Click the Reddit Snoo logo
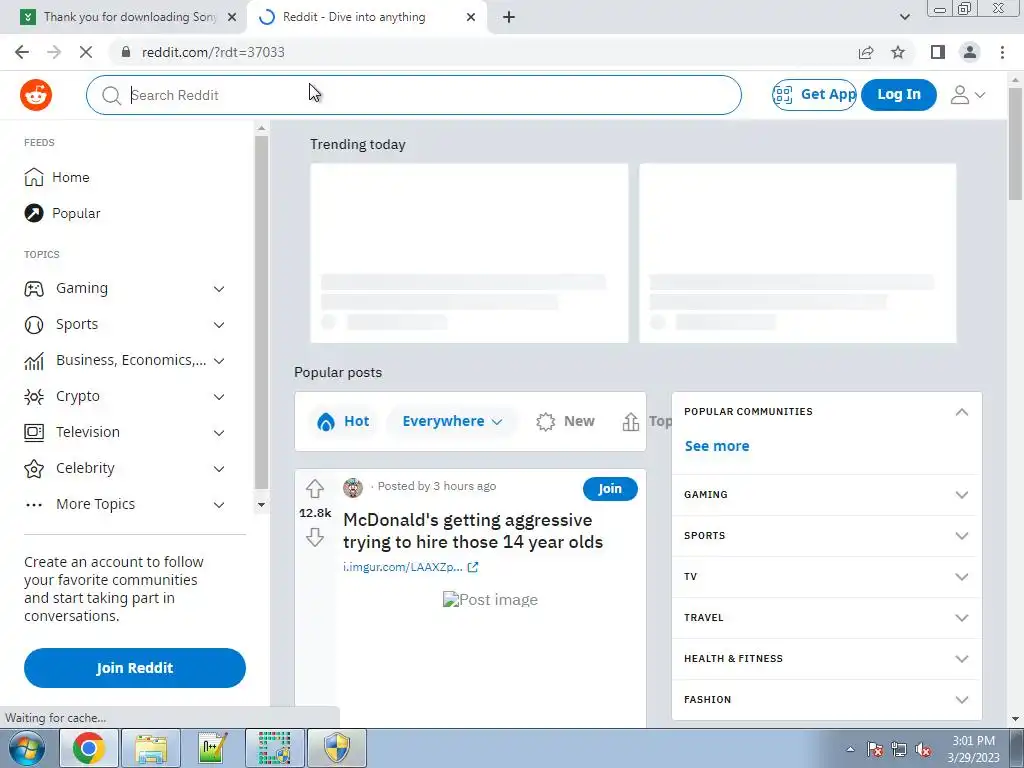The height and width of the screenshot is (768, 1024). pyautogui.click(x=36, y=95)
